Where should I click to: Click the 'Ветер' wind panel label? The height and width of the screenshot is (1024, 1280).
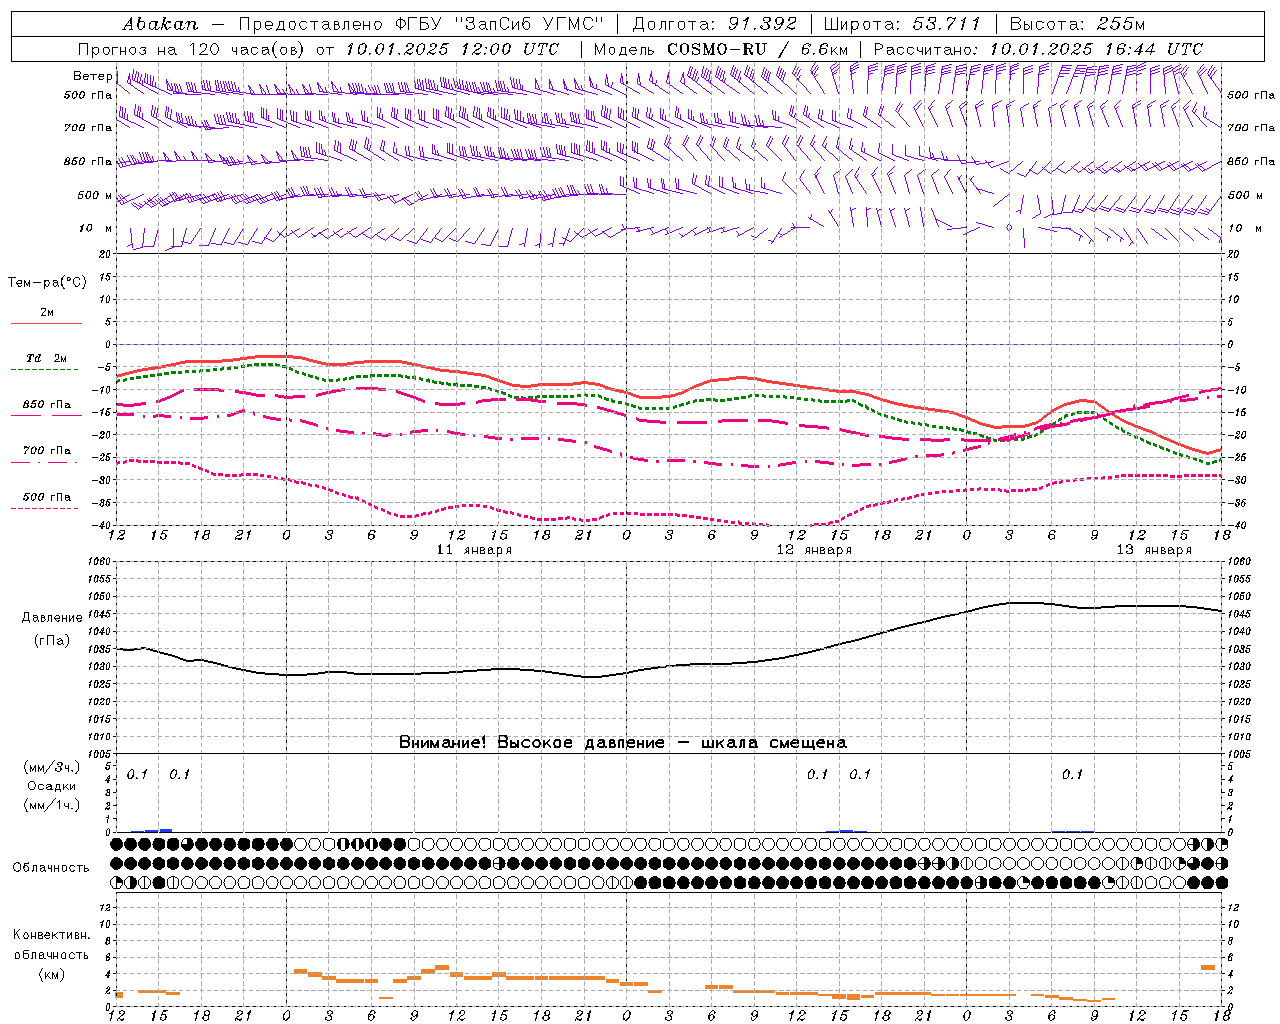92,76
